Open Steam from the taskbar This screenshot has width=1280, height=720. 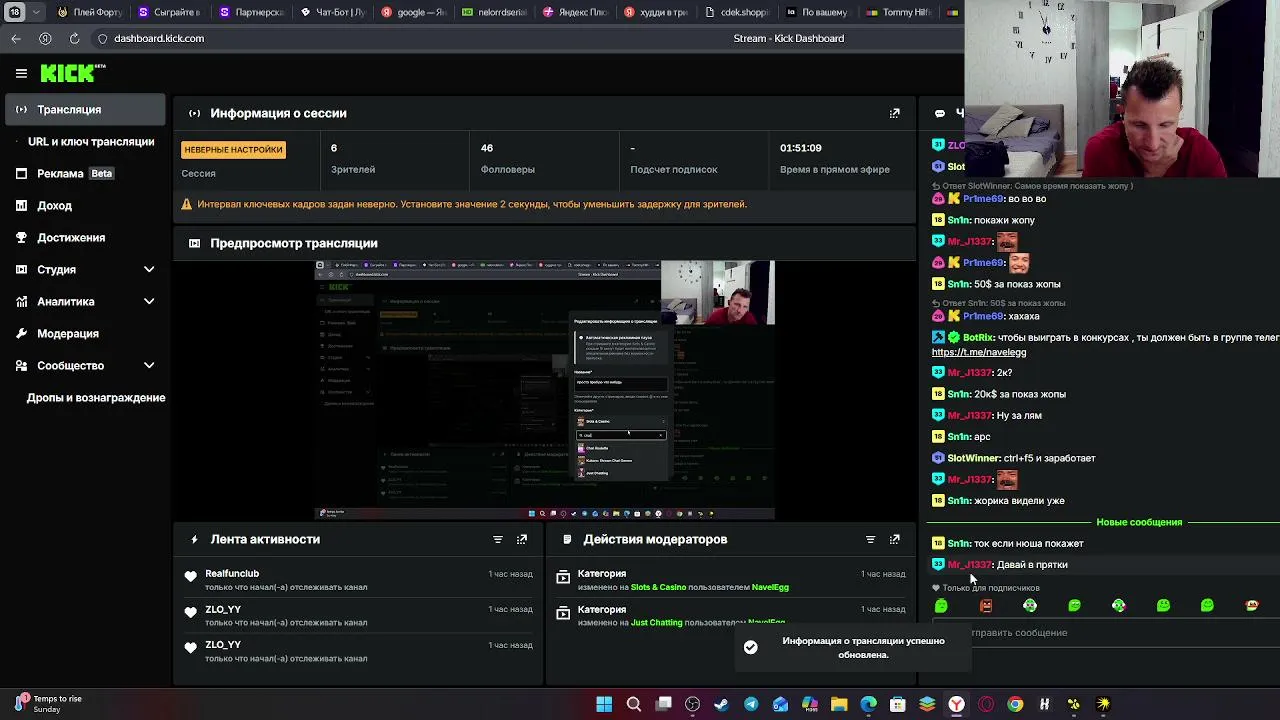[721, 704]
